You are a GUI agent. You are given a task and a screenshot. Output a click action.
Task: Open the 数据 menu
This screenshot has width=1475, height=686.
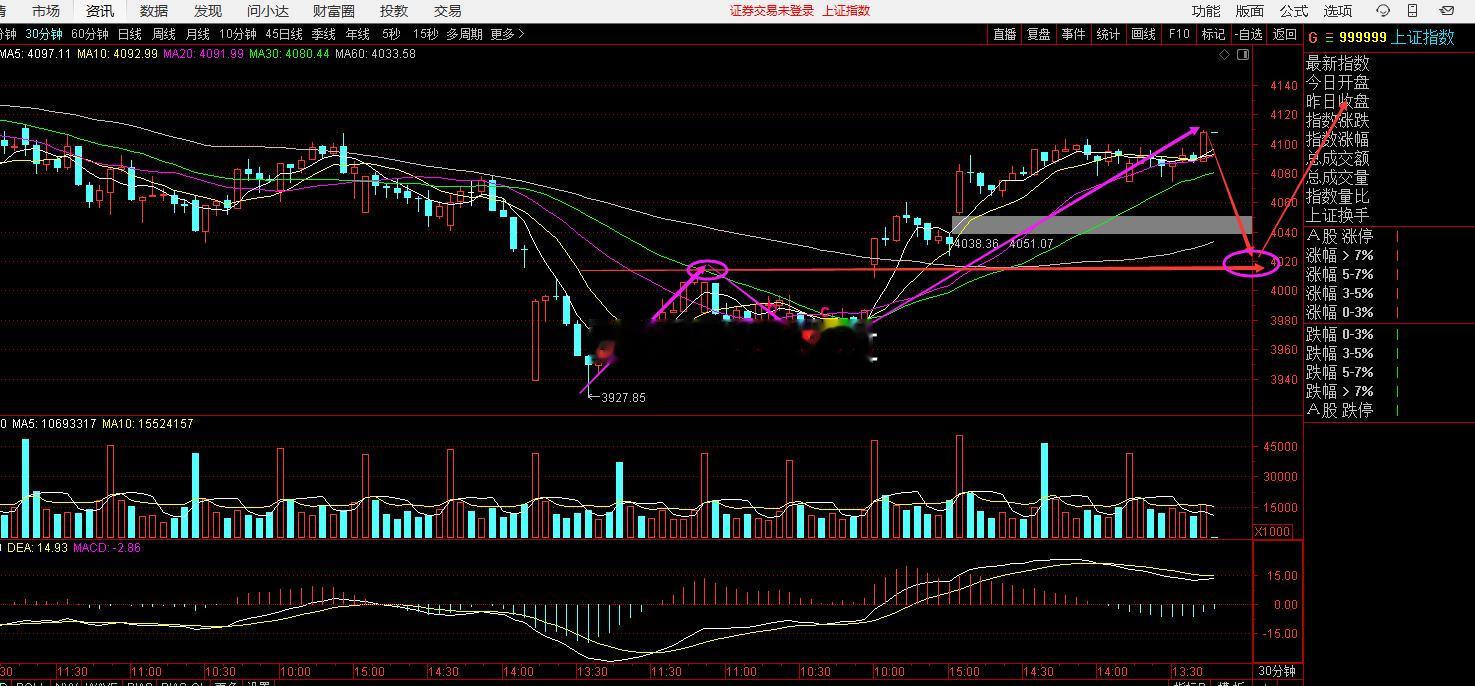(154, 11)
